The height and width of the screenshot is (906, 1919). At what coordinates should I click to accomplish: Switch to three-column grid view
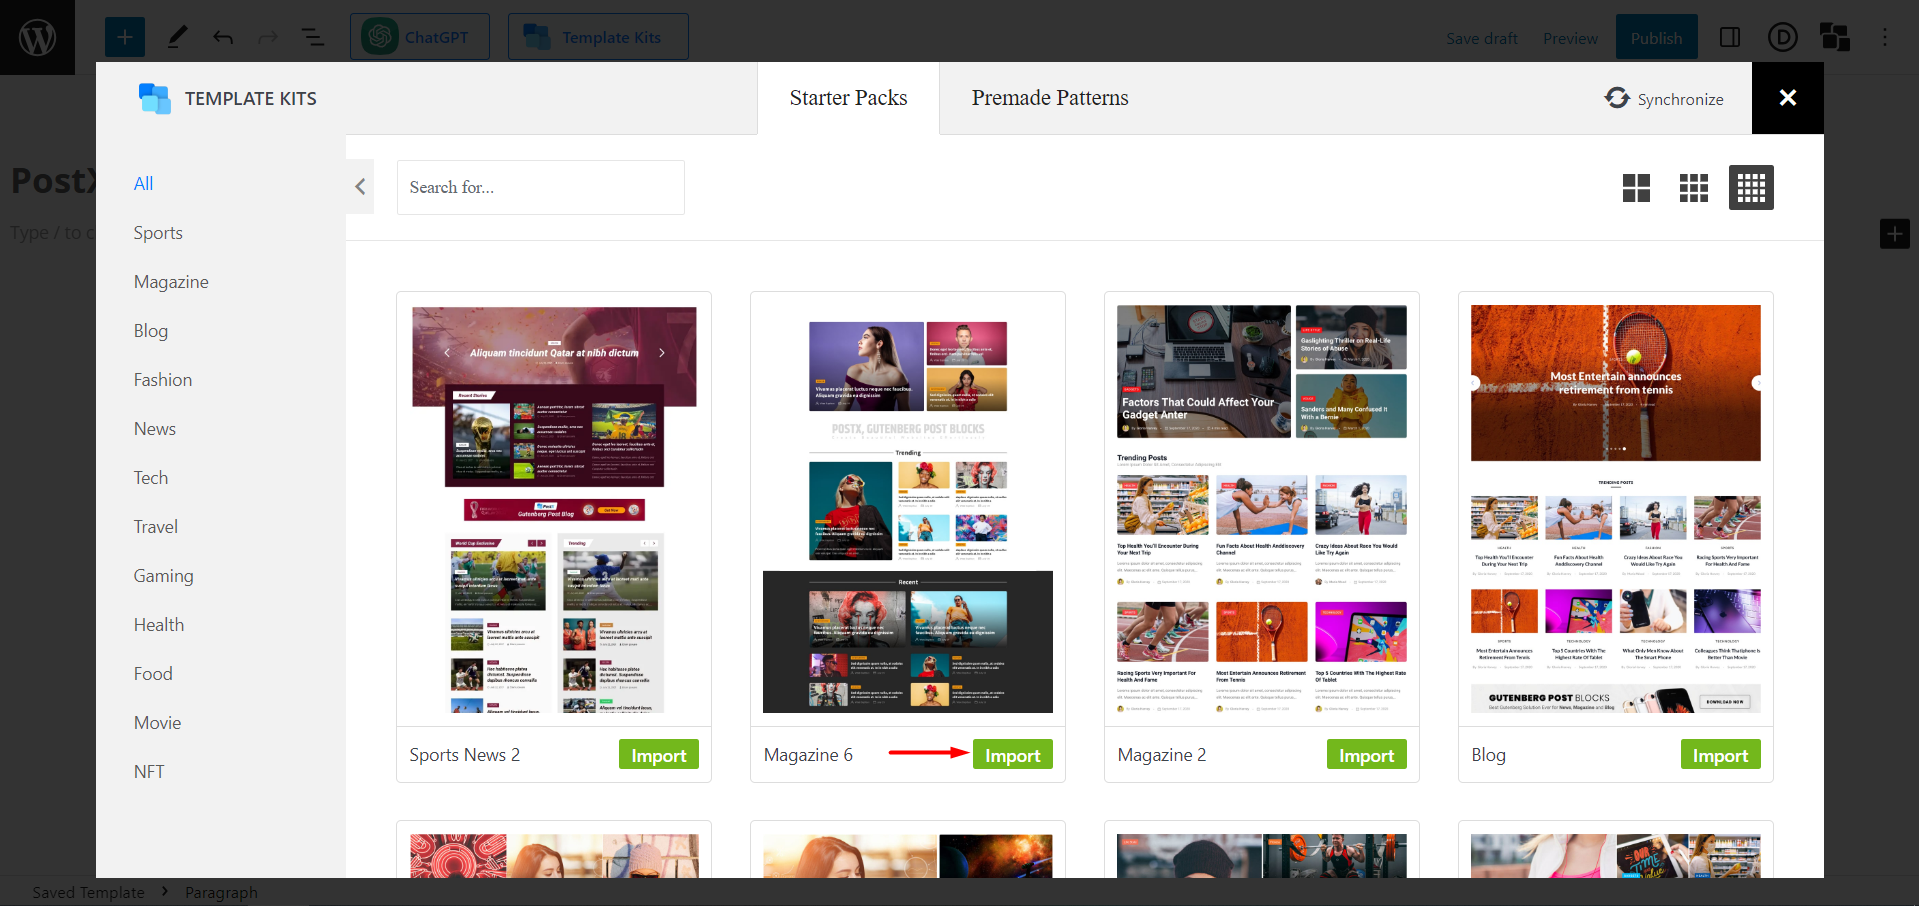pyautogui.click(x=1693, y=188)
